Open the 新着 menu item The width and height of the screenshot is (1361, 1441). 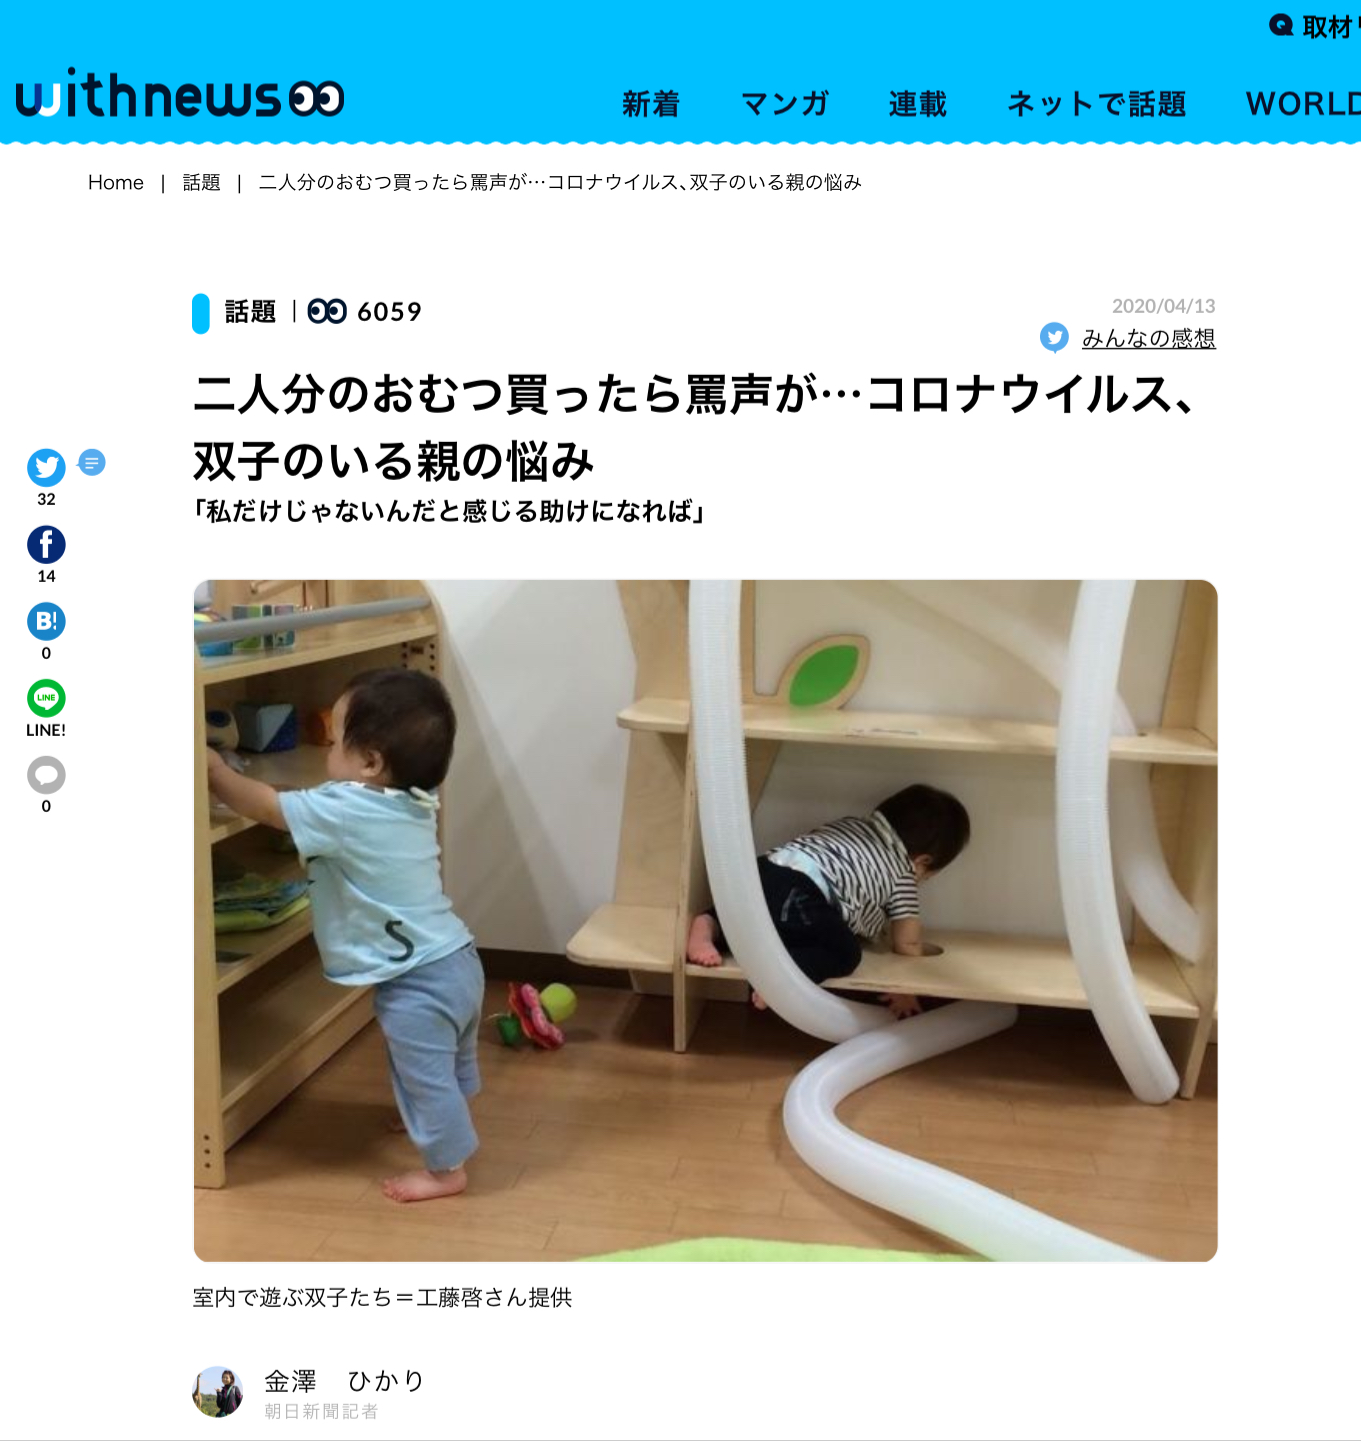click(x=651, y=104)
